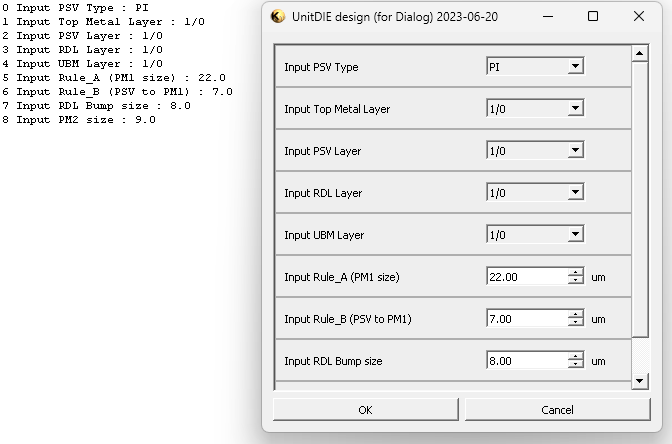Decrement the Rule_B PSV to PM1 value

[x=575, y=323]
